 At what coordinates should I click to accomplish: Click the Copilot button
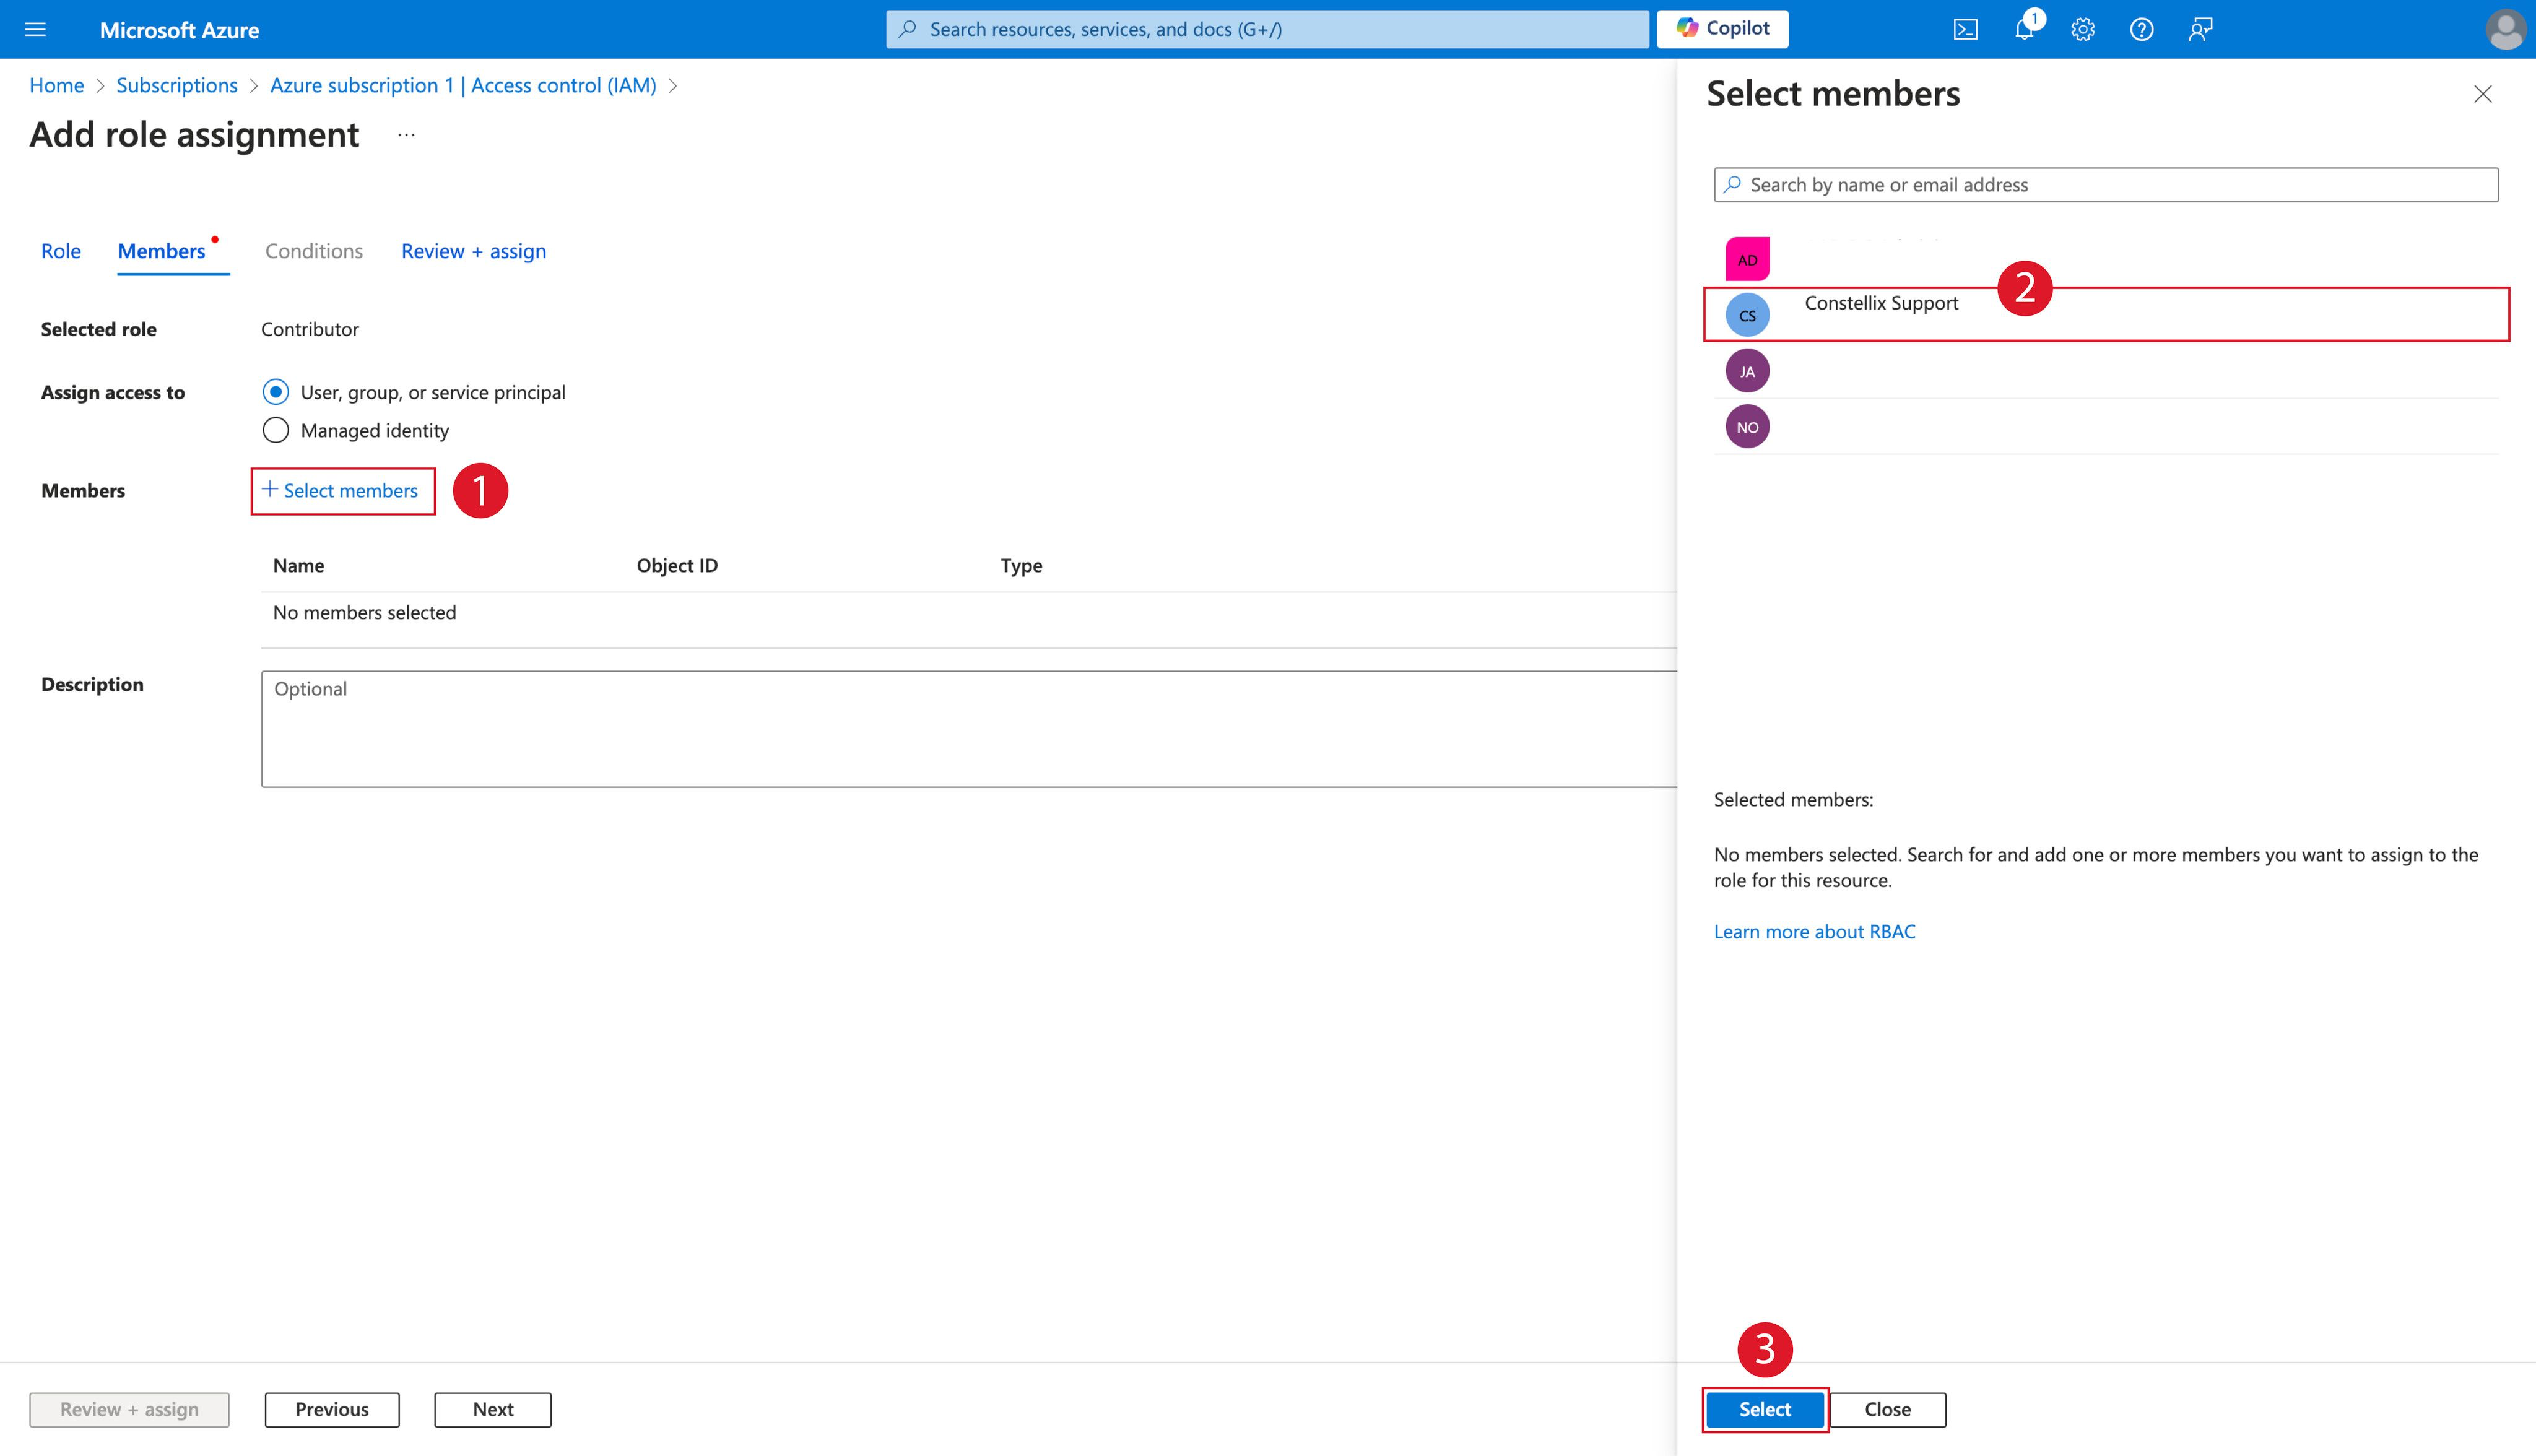(x=1722, y=28)
